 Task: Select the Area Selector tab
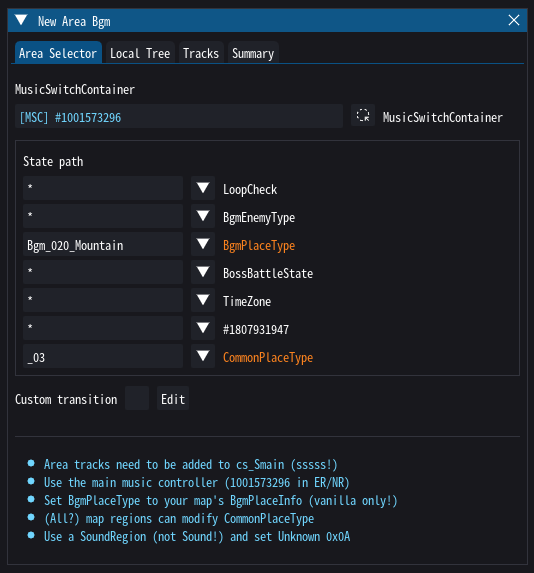point(58,53)
